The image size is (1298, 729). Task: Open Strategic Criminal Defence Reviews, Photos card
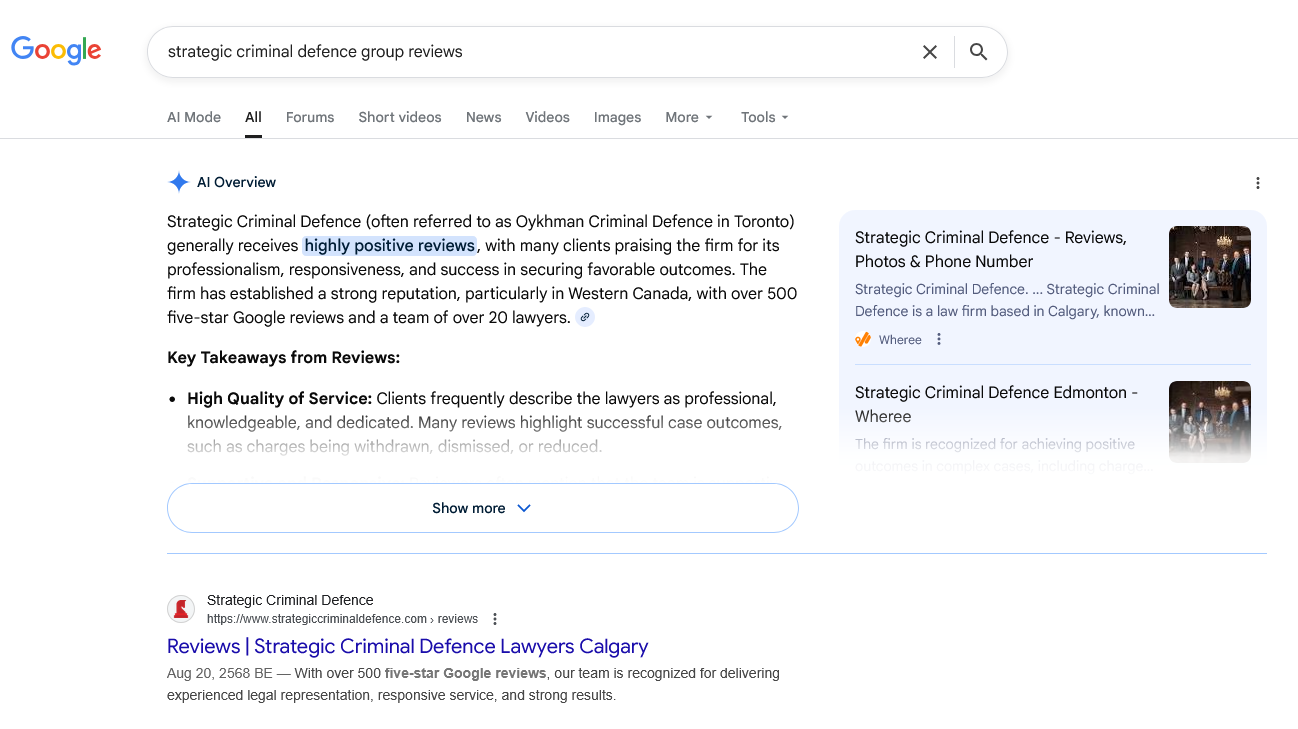pos(990,249)
